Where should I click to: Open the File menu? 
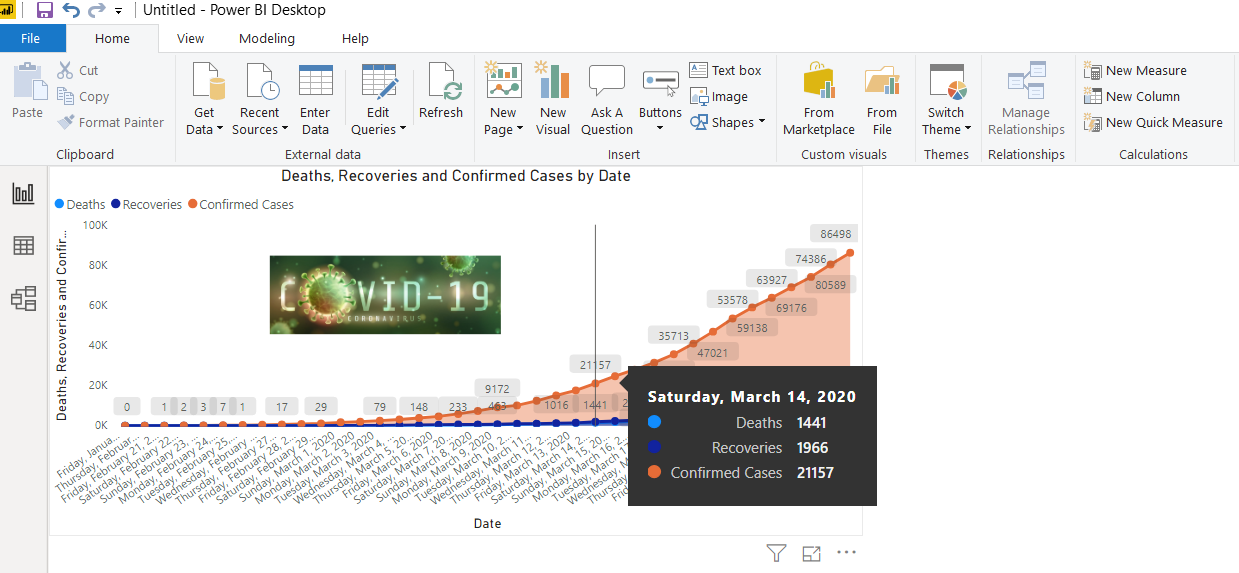click(31, 38)
